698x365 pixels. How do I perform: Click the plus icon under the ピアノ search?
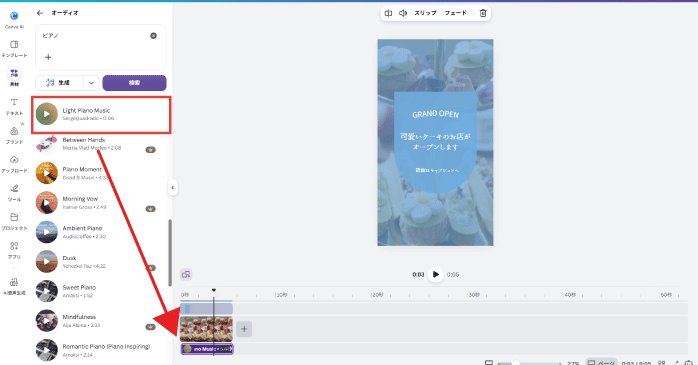point(48,57)
